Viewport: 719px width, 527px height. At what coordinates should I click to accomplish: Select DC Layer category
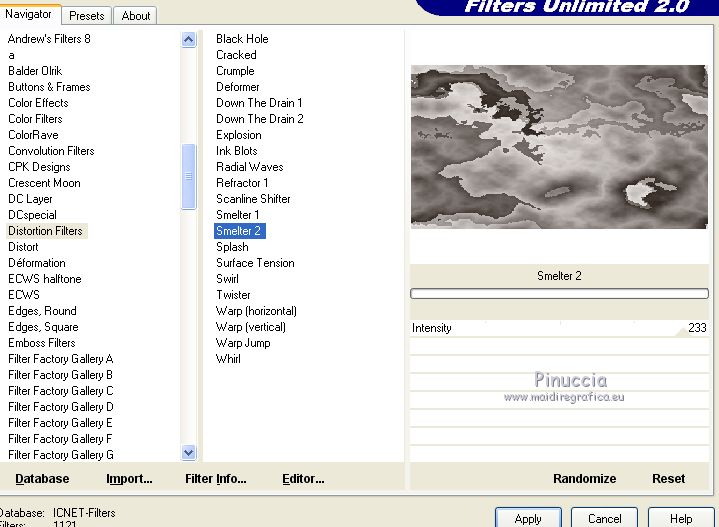click(30, 199)
